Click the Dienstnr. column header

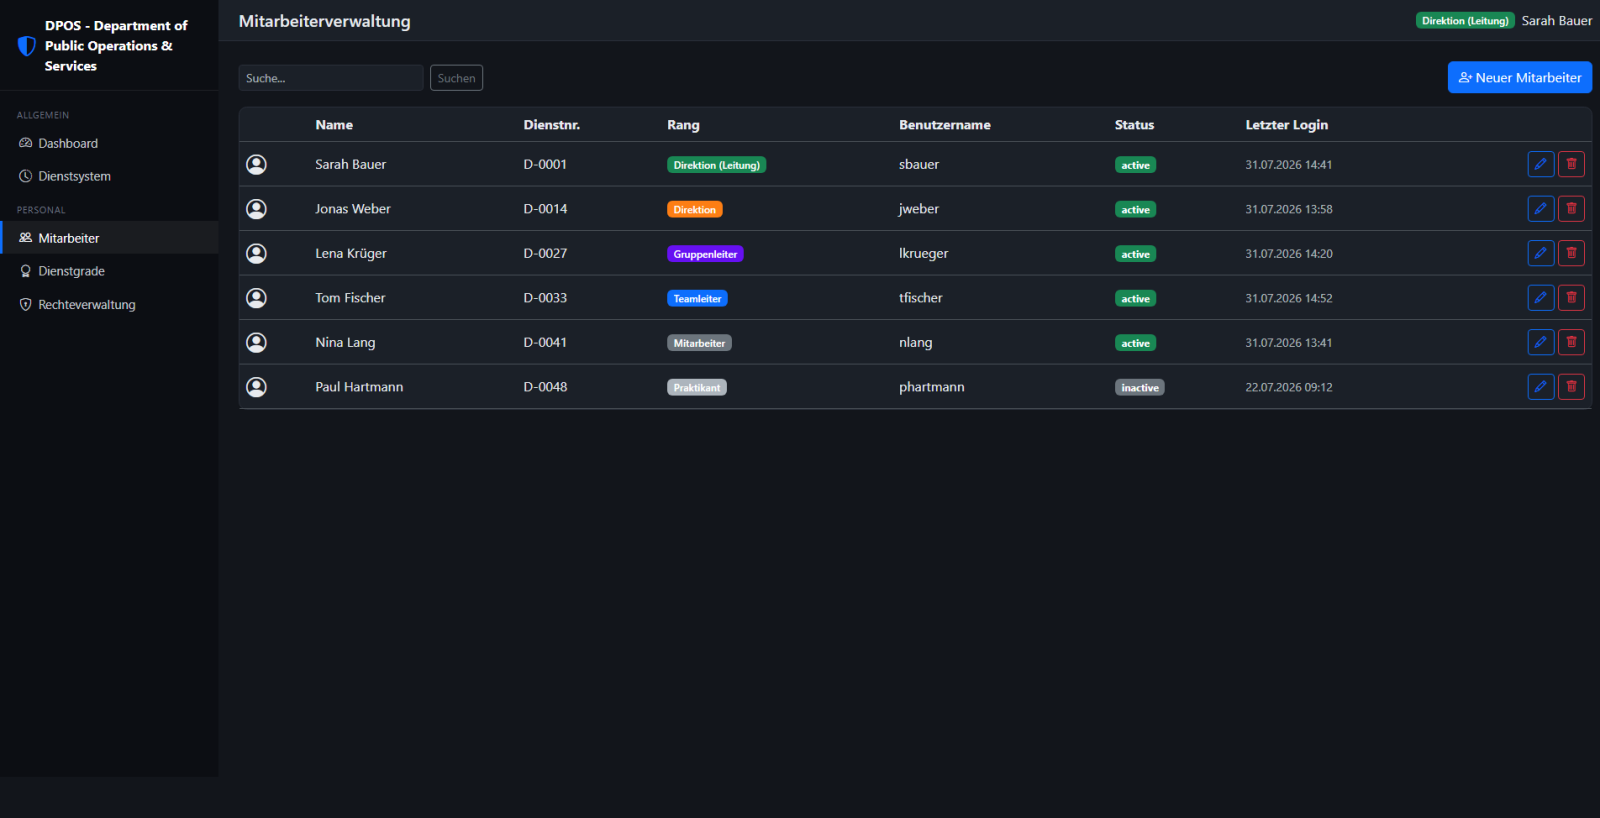(x=552, y=125)
